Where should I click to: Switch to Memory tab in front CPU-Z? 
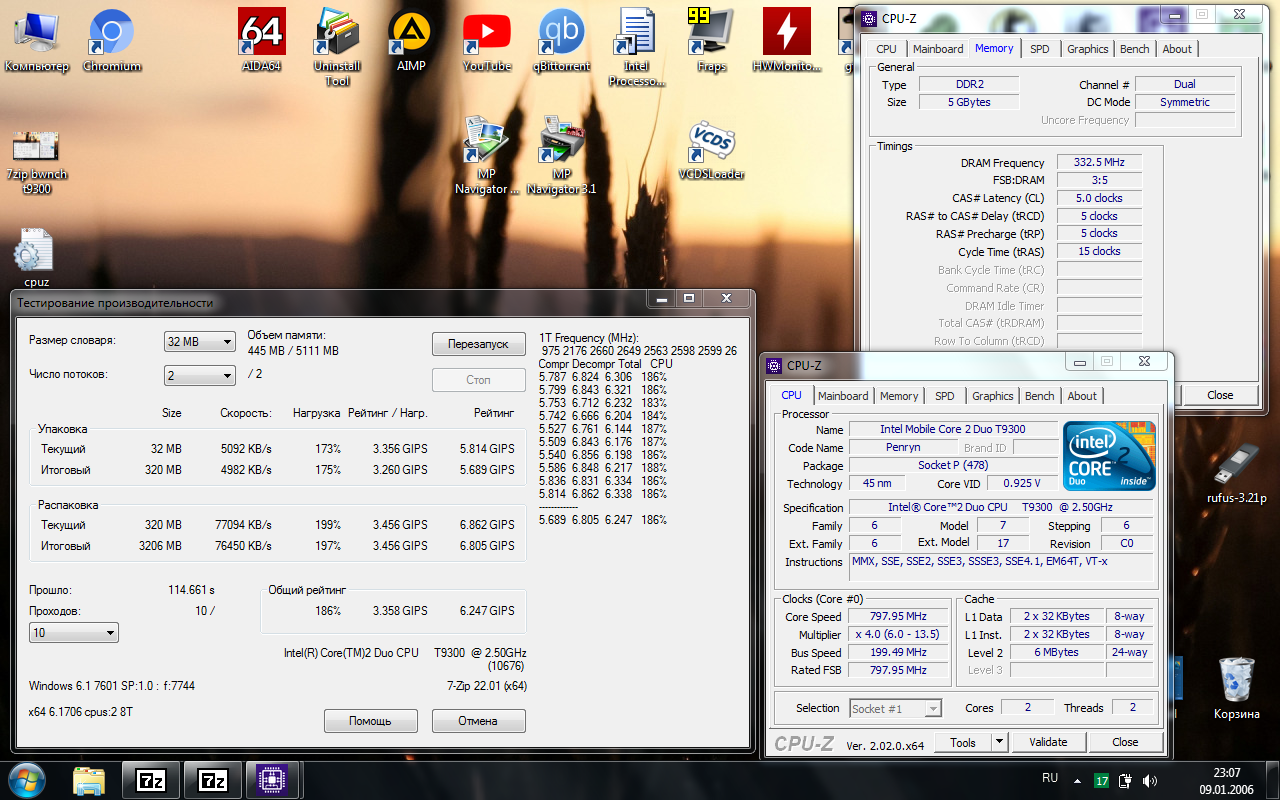(899, 396)
